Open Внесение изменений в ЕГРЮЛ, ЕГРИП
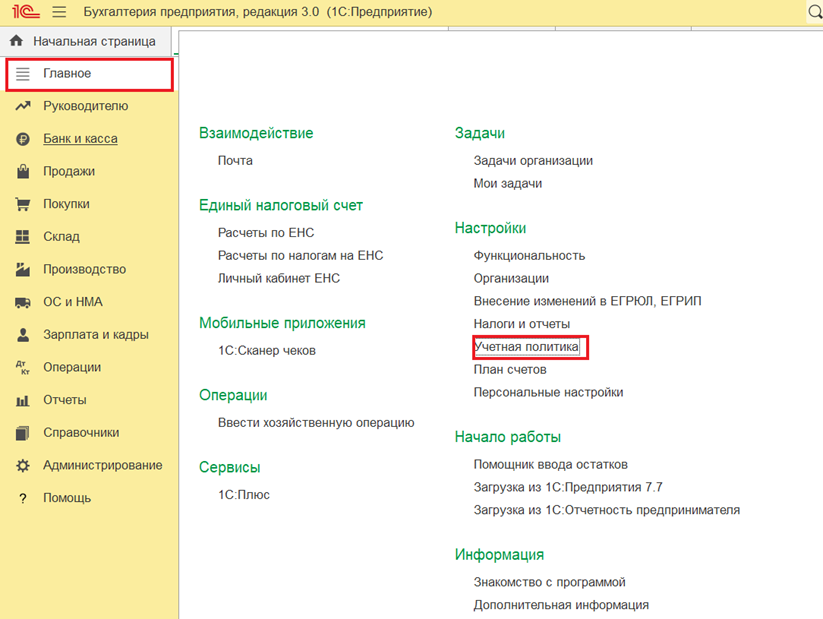The height and width of the screenshot is (619, 823). point(587,301)
